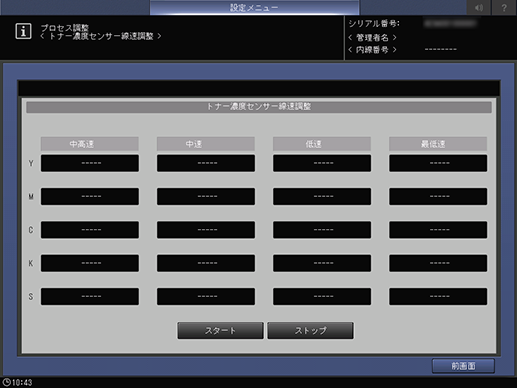The width and height of the screenshot is (517, 388).
Task: Select the K 中高速 value field
Action: tap(90, 263)
